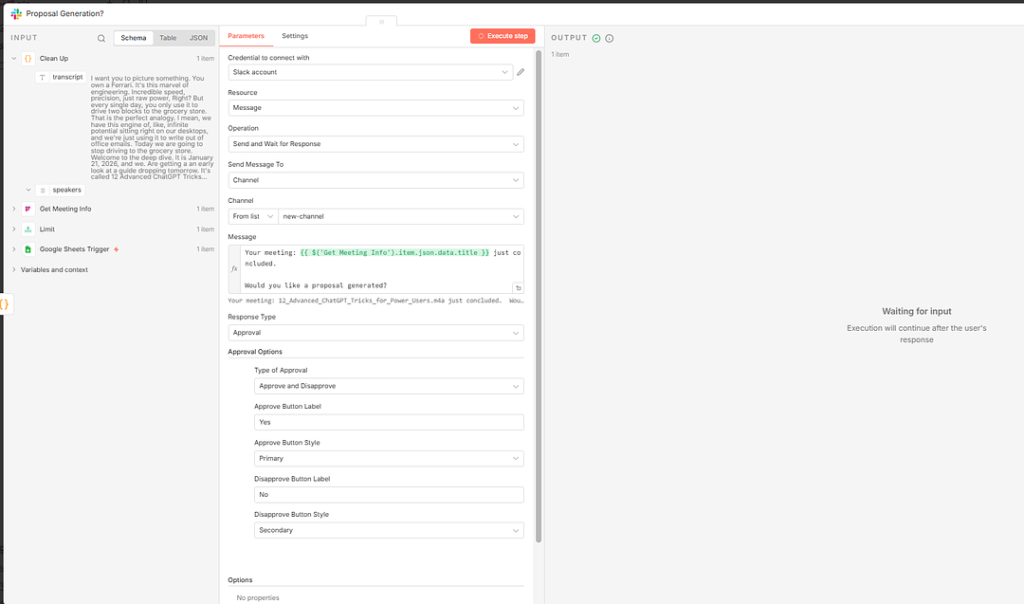Switch the Input view to JSON
The height and width of the screenshot is (604, 1024).
[x=199, y=38]
